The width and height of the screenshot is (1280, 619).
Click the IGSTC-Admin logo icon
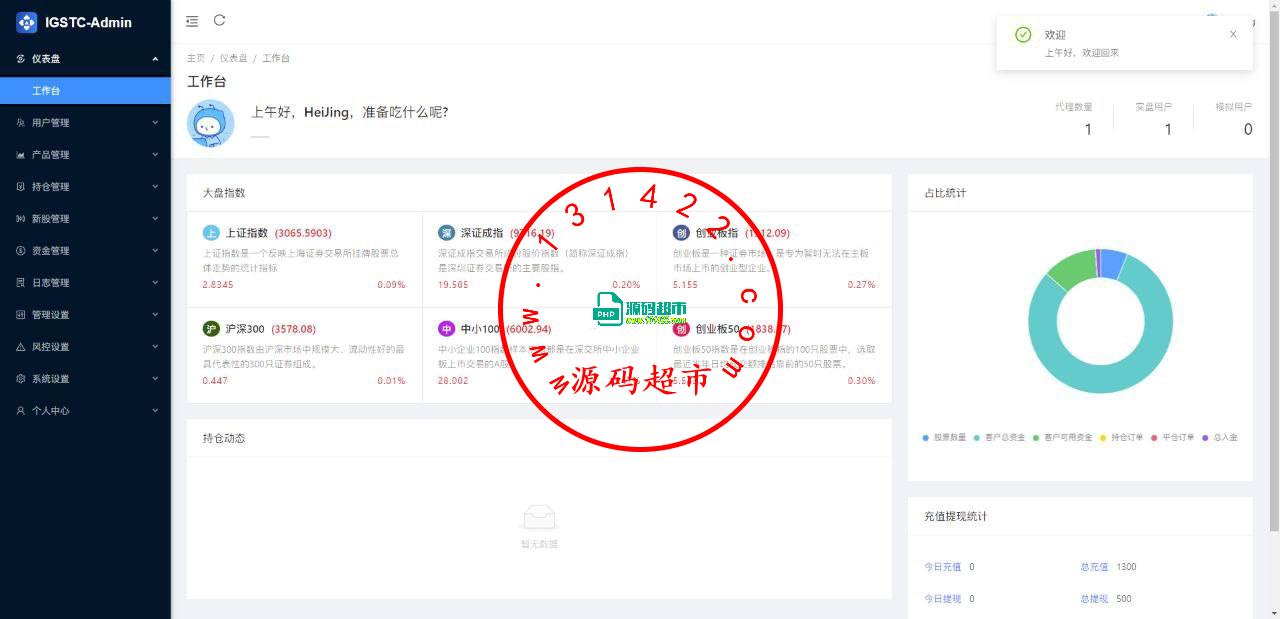click(x=27, y=22)
